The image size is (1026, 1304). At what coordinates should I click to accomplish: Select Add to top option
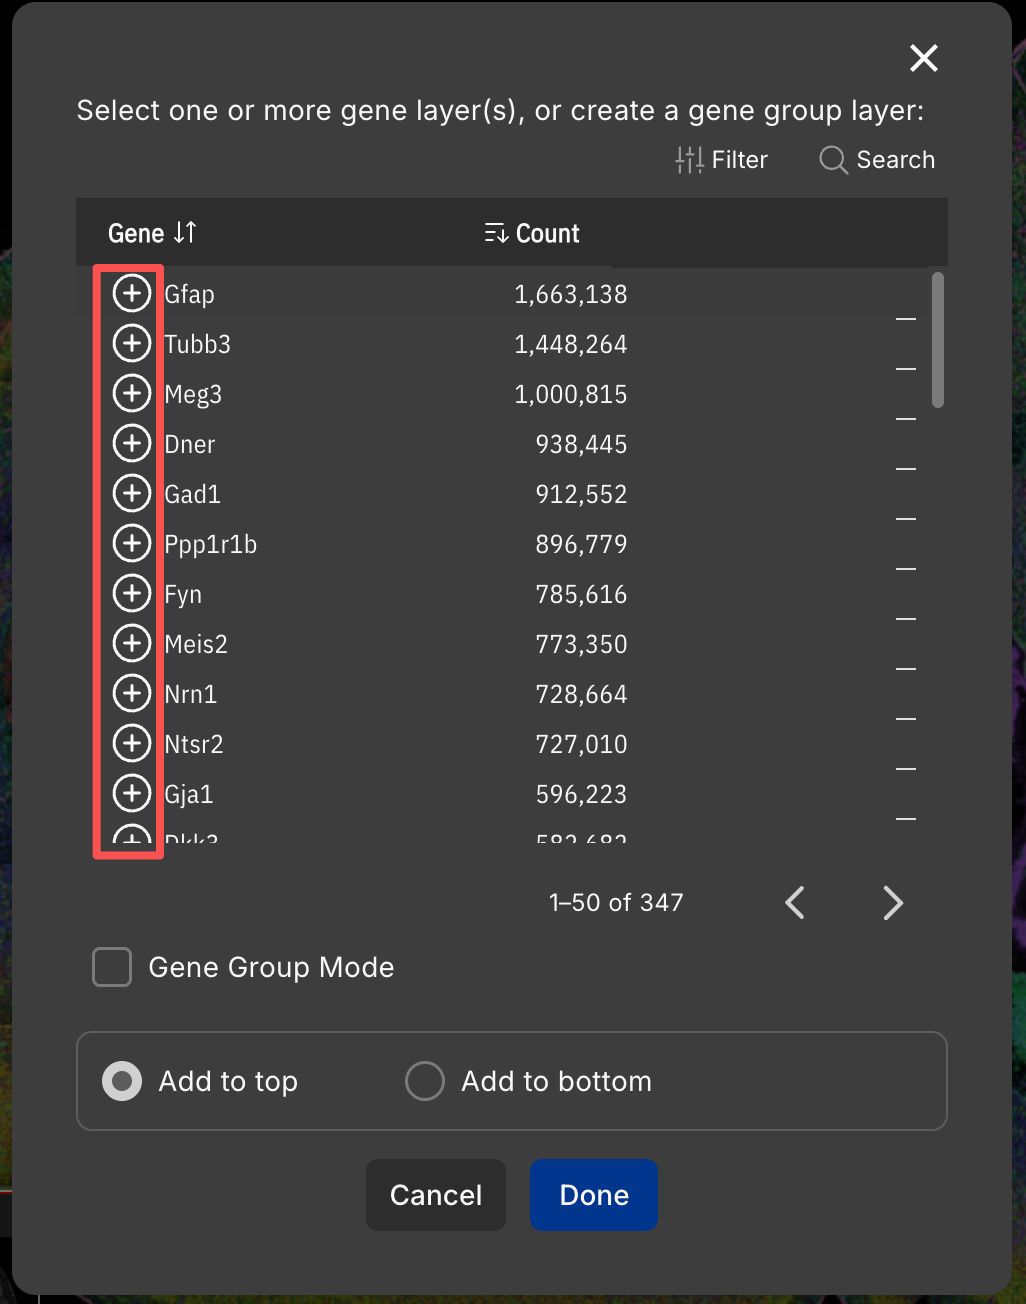coord(121,1081)
